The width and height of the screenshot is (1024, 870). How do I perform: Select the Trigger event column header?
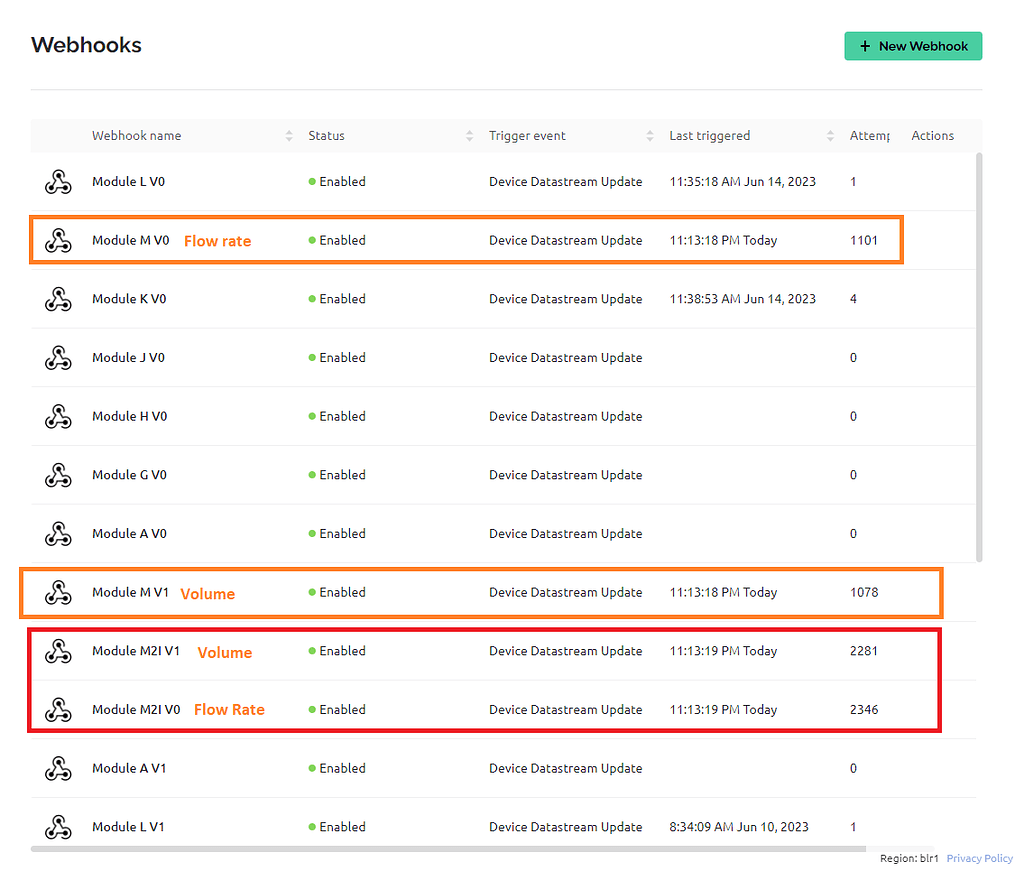527,135
